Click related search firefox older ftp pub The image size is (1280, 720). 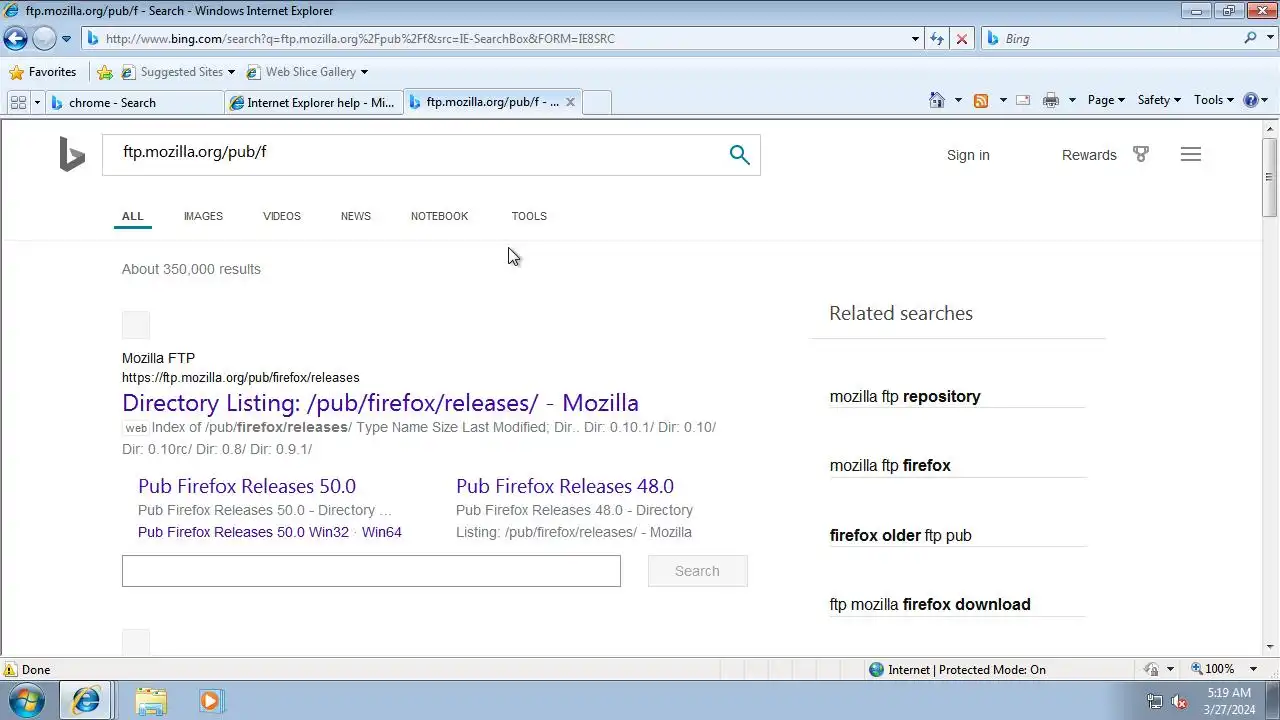900,536
